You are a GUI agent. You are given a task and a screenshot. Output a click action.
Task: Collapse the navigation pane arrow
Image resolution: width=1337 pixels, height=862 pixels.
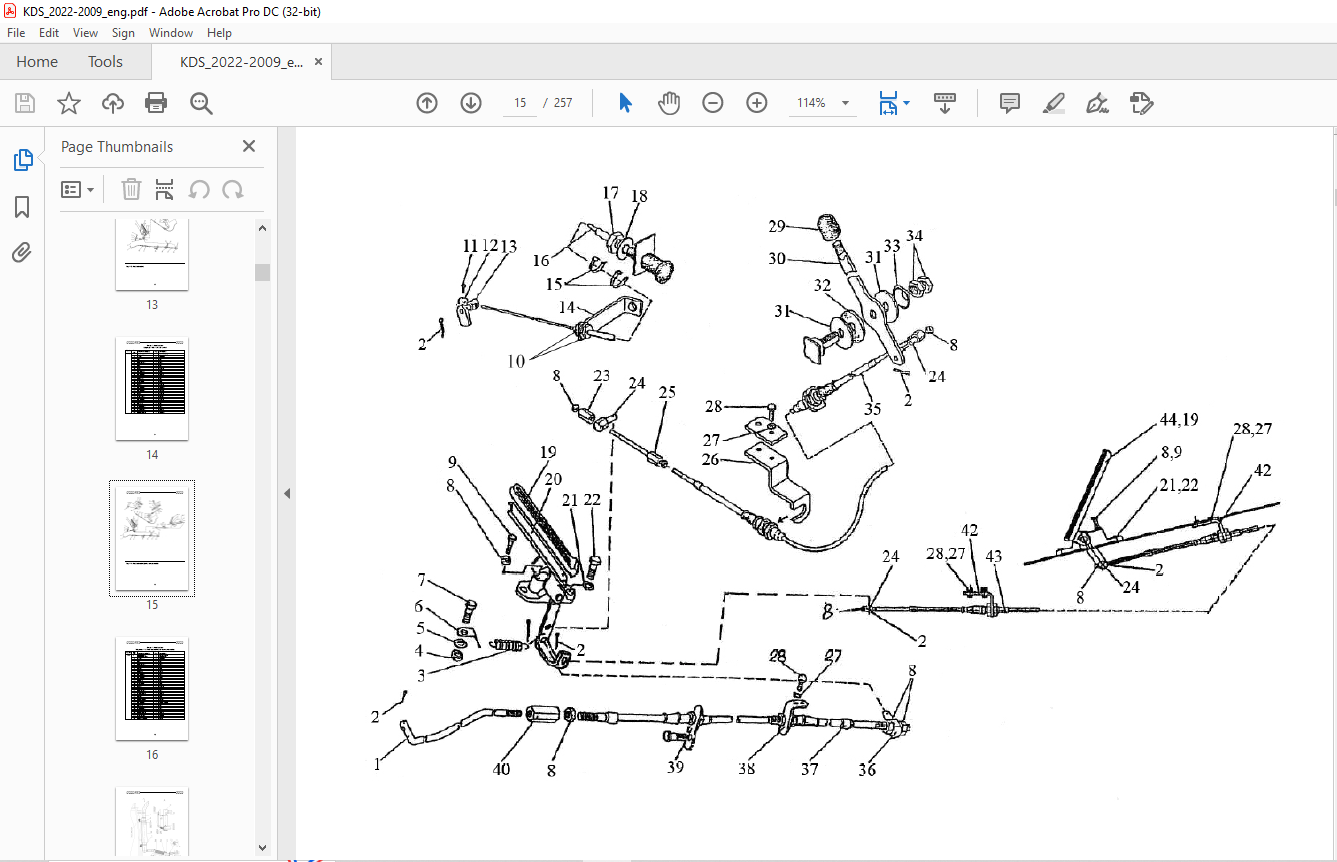(286, 493)
